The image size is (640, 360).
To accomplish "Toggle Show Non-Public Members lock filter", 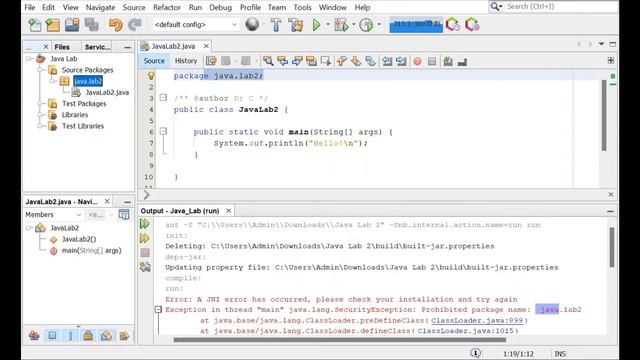I will (88, 336).
